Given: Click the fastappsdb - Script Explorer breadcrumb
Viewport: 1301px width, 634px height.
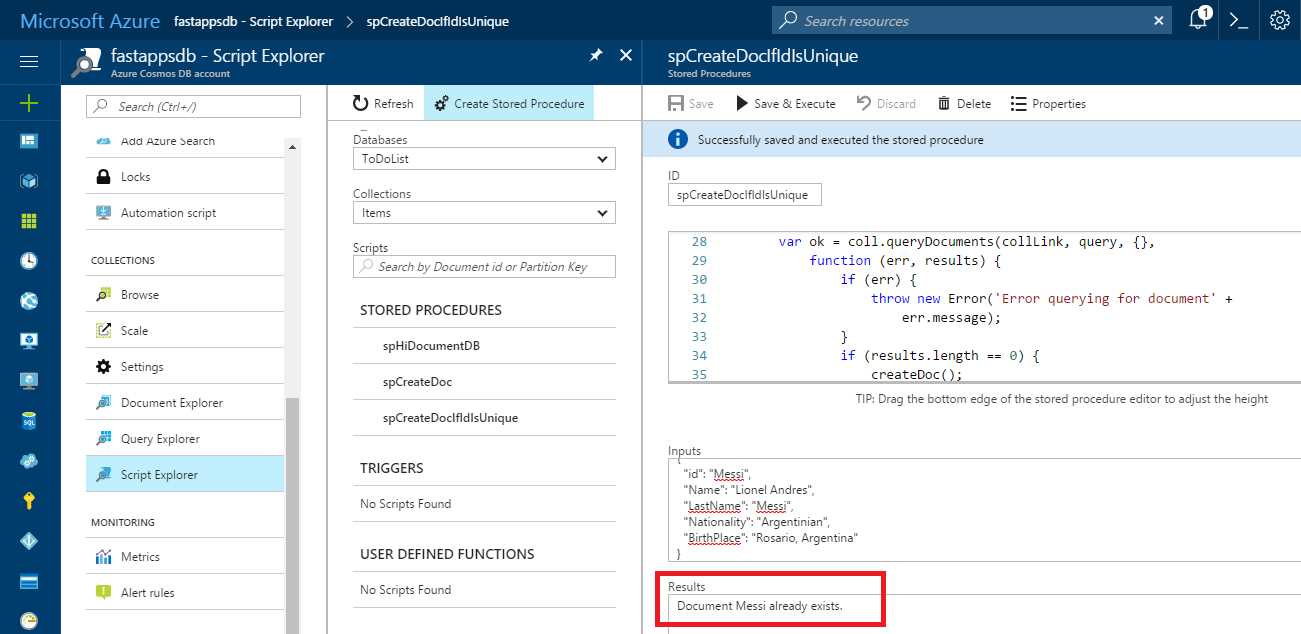Looking at the screenshot, I should tap(255, 21).
